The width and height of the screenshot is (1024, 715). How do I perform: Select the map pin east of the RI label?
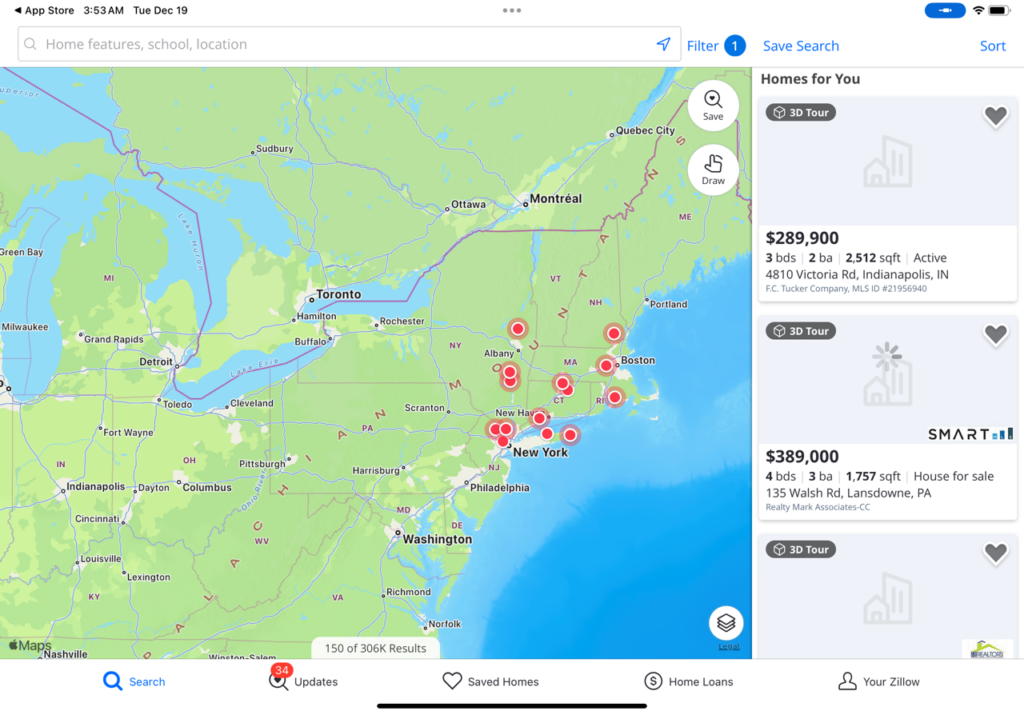click(x=615, y=396)
